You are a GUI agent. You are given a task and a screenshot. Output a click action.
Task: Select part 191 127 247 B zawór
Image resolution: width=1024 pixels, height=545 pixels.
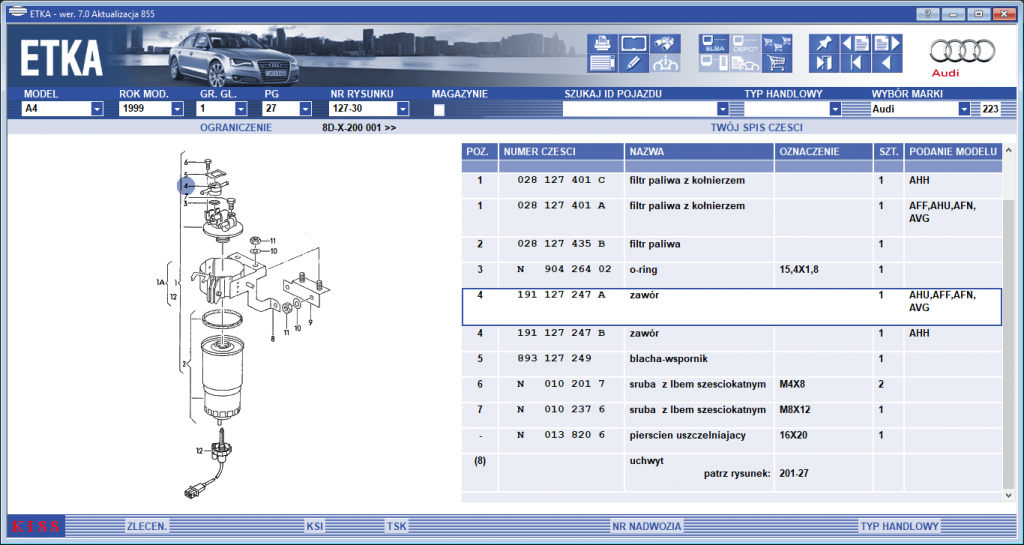731,339
